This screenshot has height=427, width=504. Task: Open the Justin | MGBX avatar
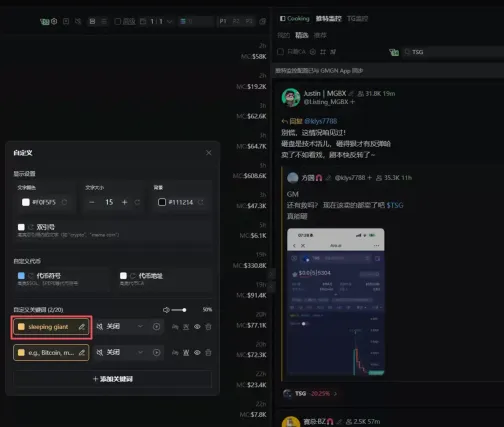(291, 97)
